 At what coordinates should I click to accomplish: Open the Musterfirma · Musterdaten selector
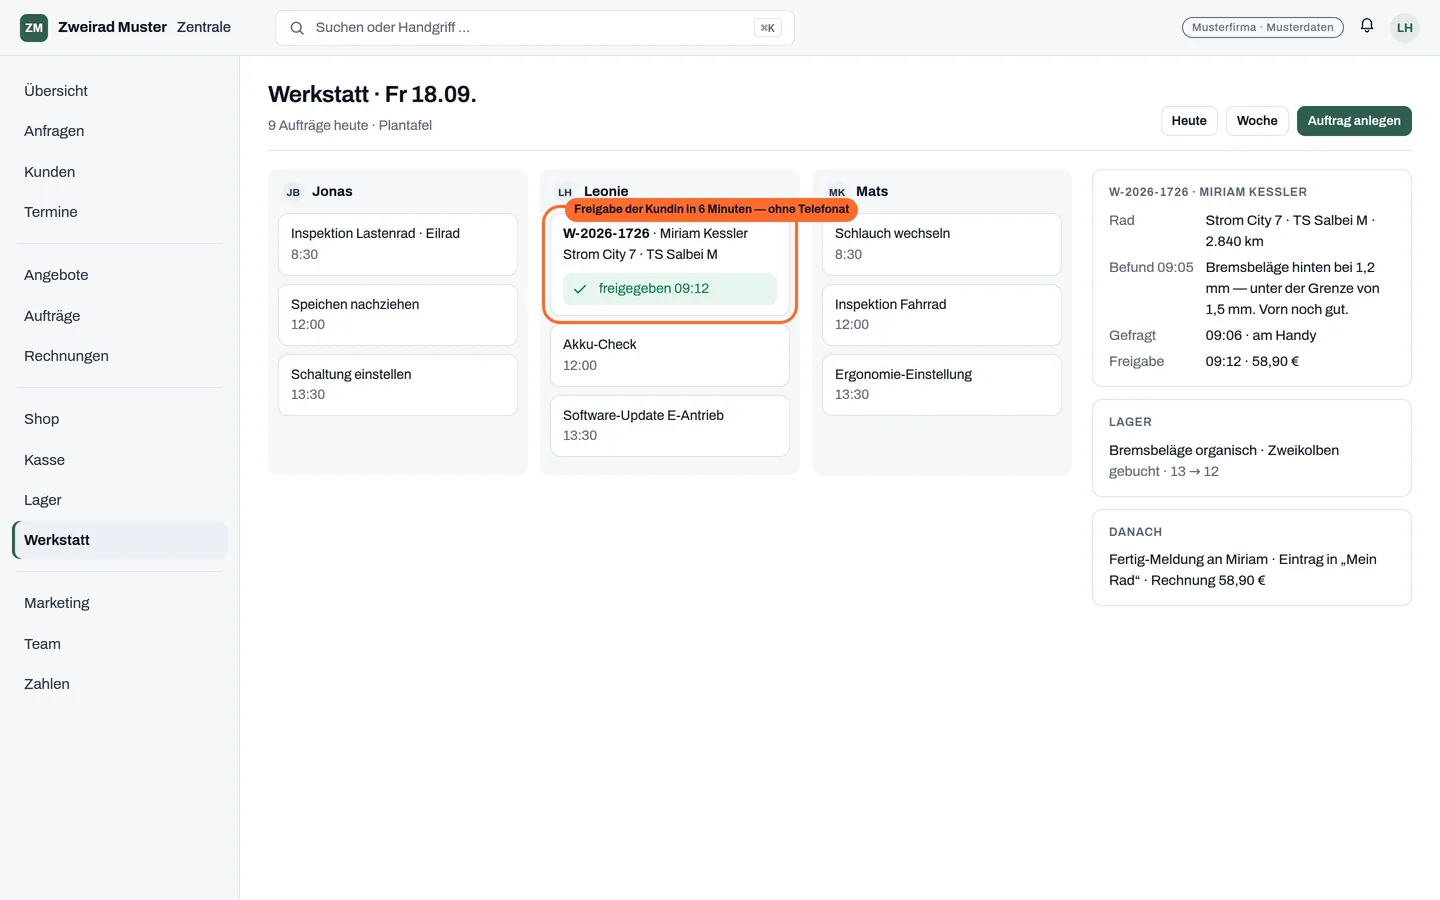(x=1262, y=27)
